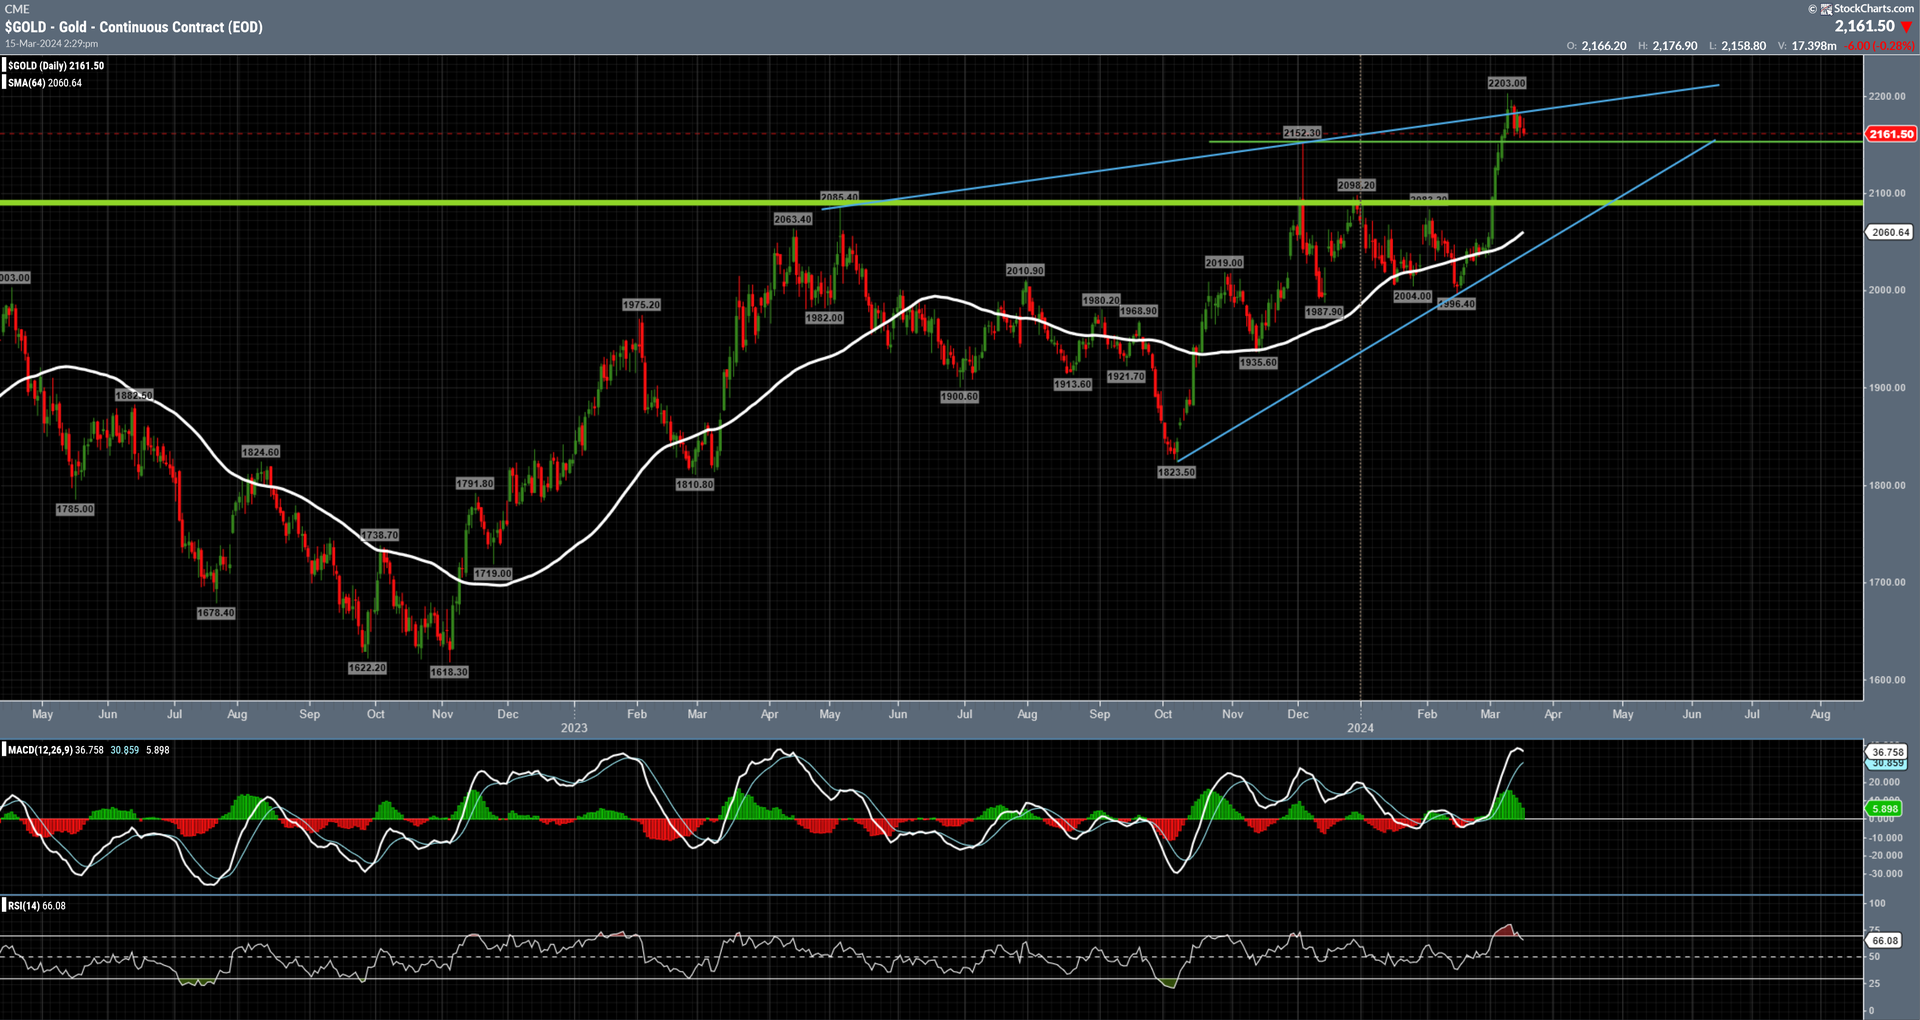Viewport: 1920px width, 1020px height.
Task: Click the 2023 year label on time axis
Action: click(x=574, y=728)
